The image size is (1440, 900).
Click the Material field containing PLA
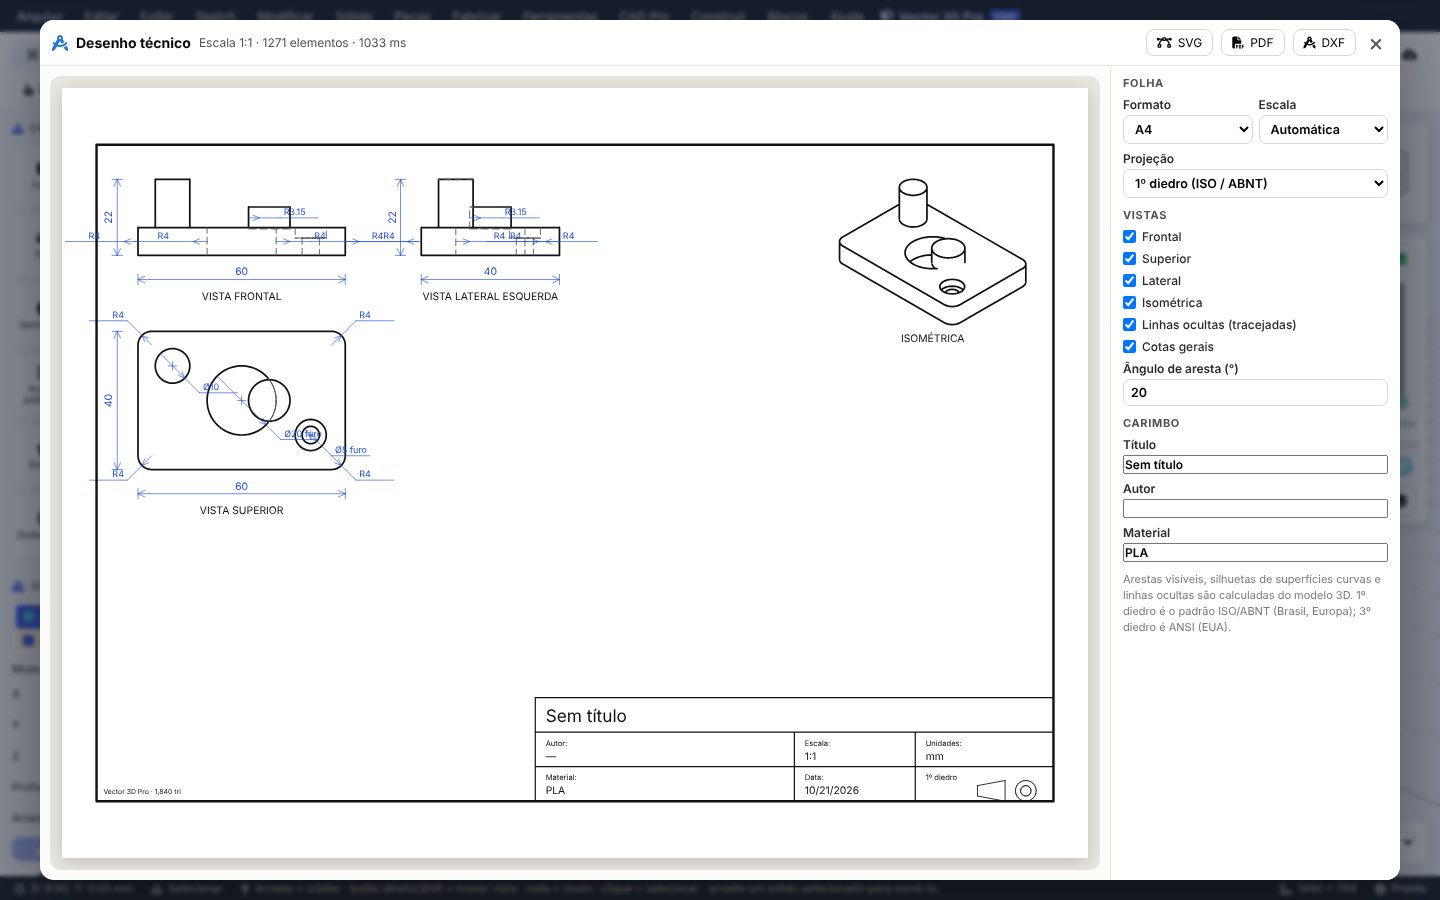1255,553
